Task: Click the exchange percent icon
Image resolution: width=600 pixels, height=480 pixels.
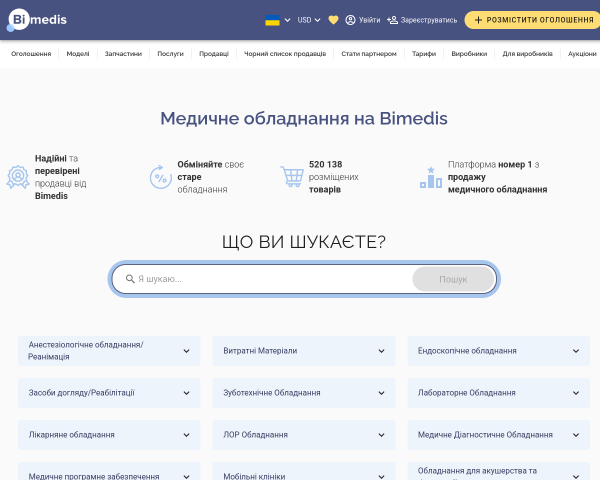Action: tap(160, 177)
